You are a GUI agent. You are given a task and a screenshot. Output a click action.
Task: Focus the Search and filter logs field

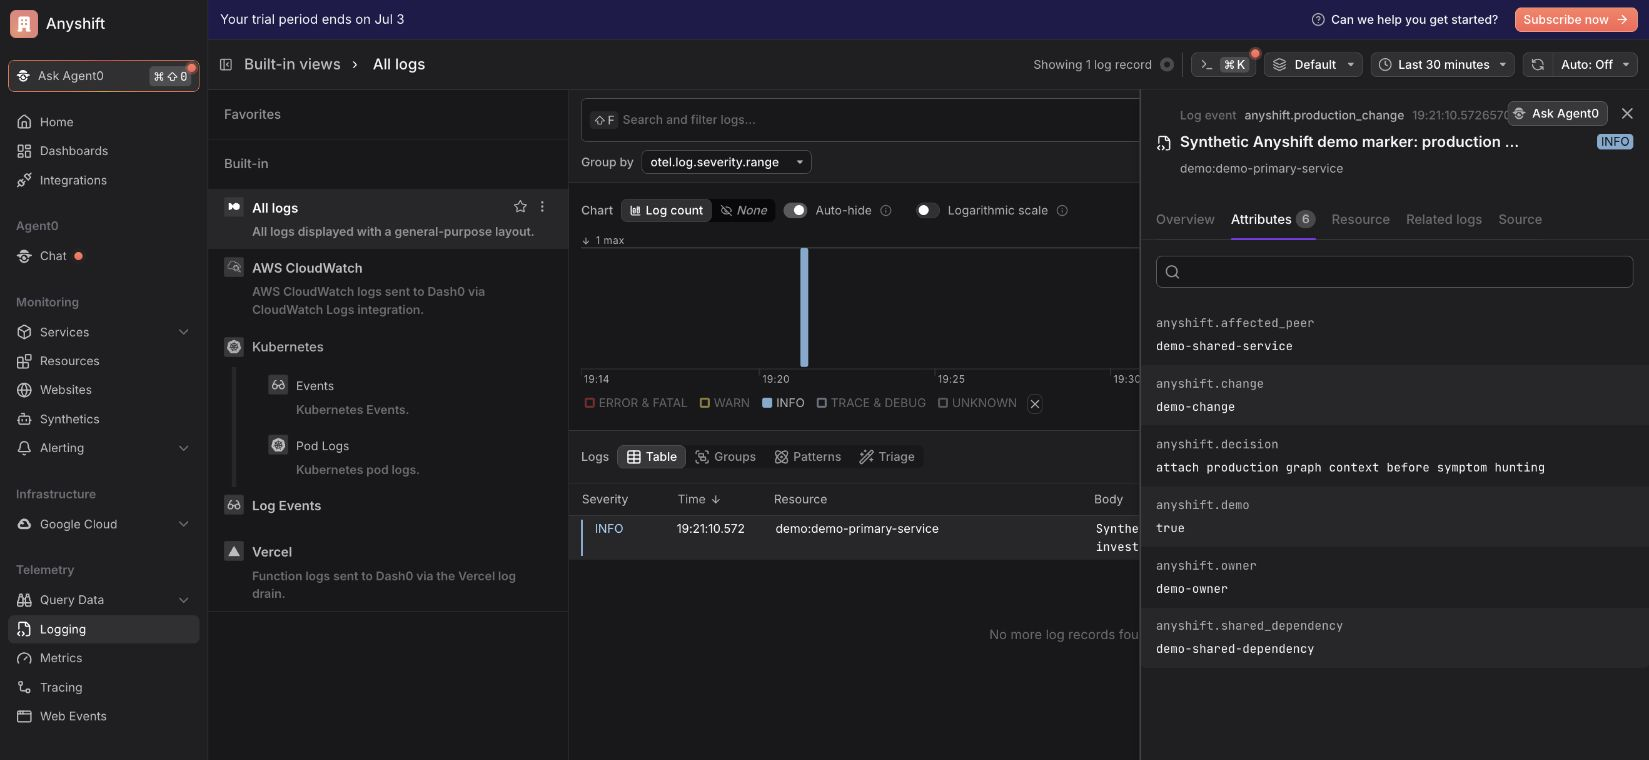coord(860,120)
